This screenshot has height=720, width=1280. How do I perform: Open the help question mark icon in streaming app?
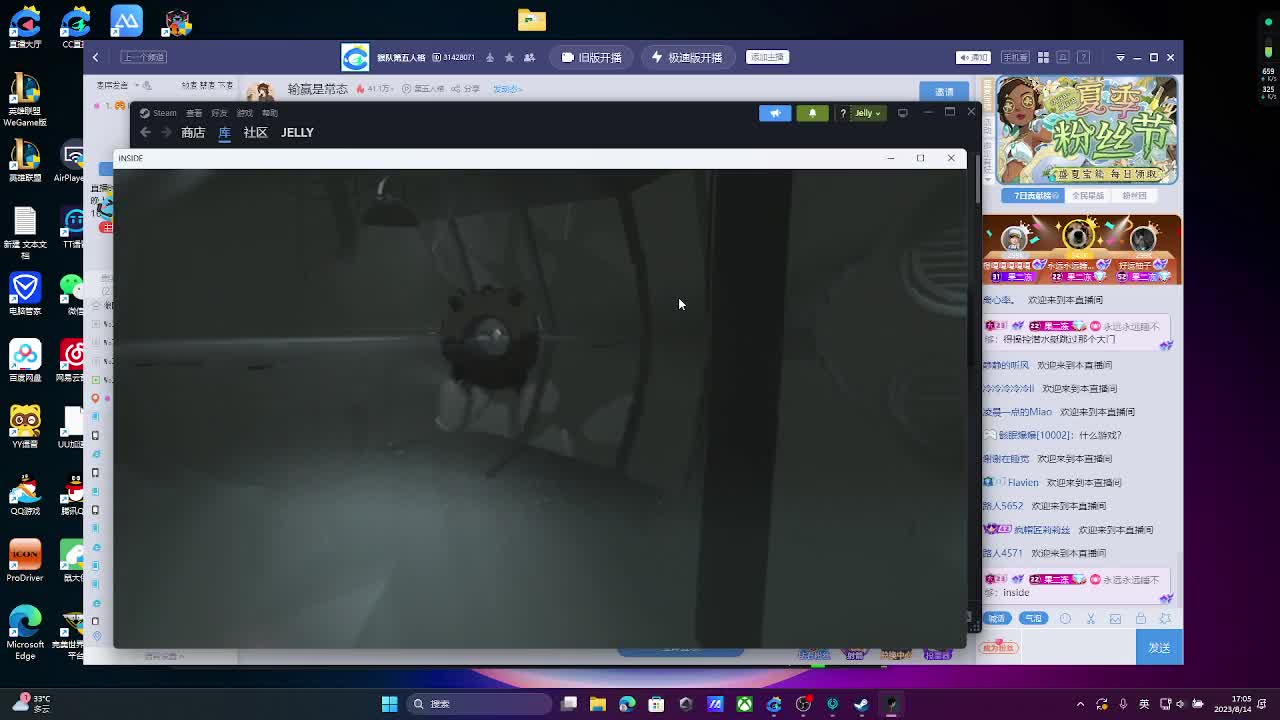tap(1083, 57)
